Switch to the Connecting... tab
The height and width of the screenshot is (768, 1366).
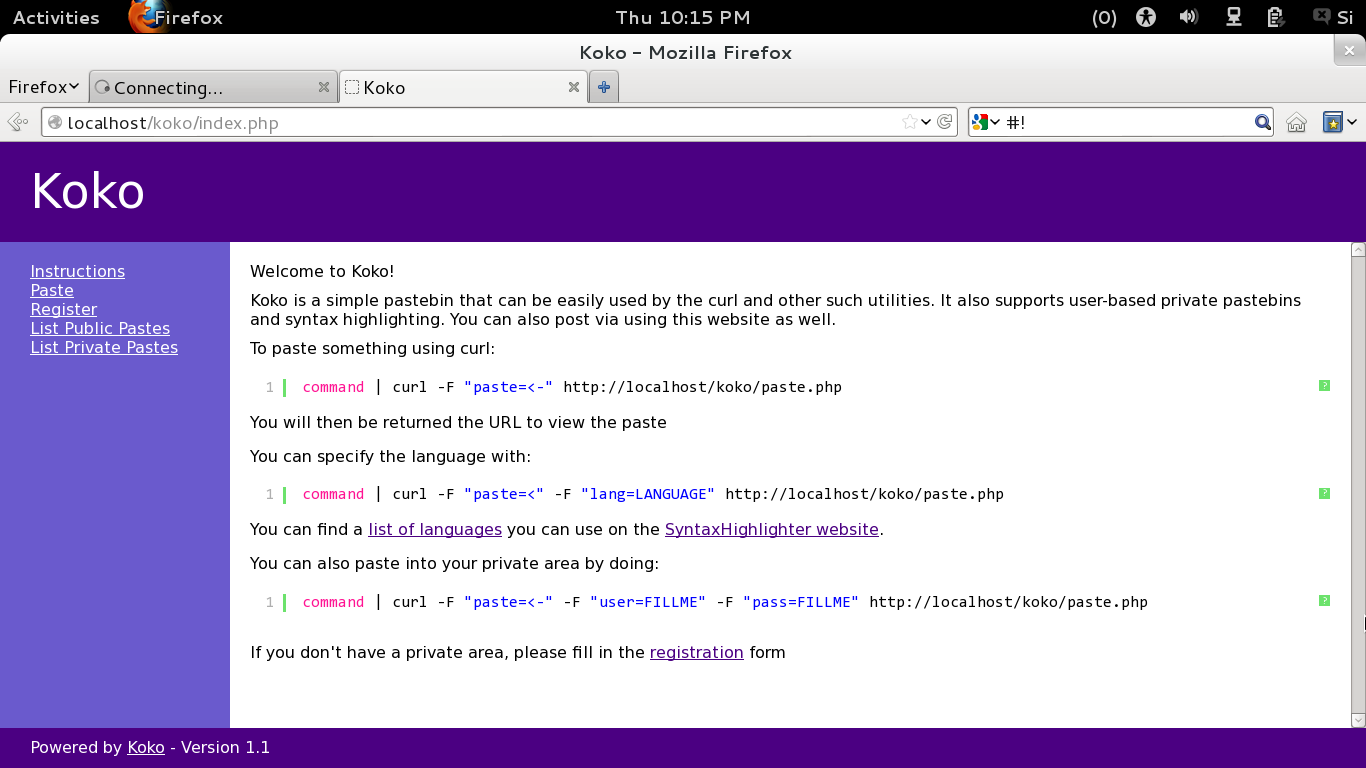point(200,87)
